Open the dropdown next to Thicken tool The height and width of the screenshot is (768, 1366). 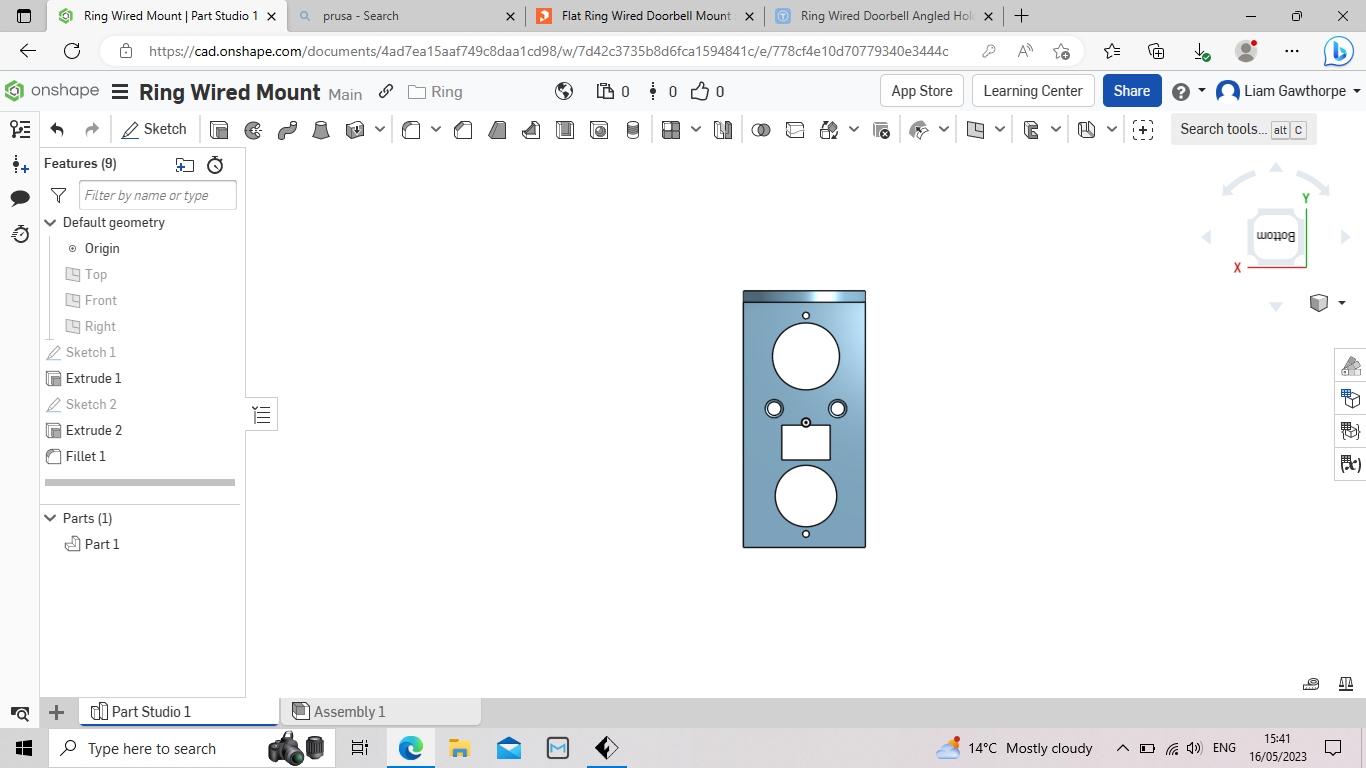point(380,130)
